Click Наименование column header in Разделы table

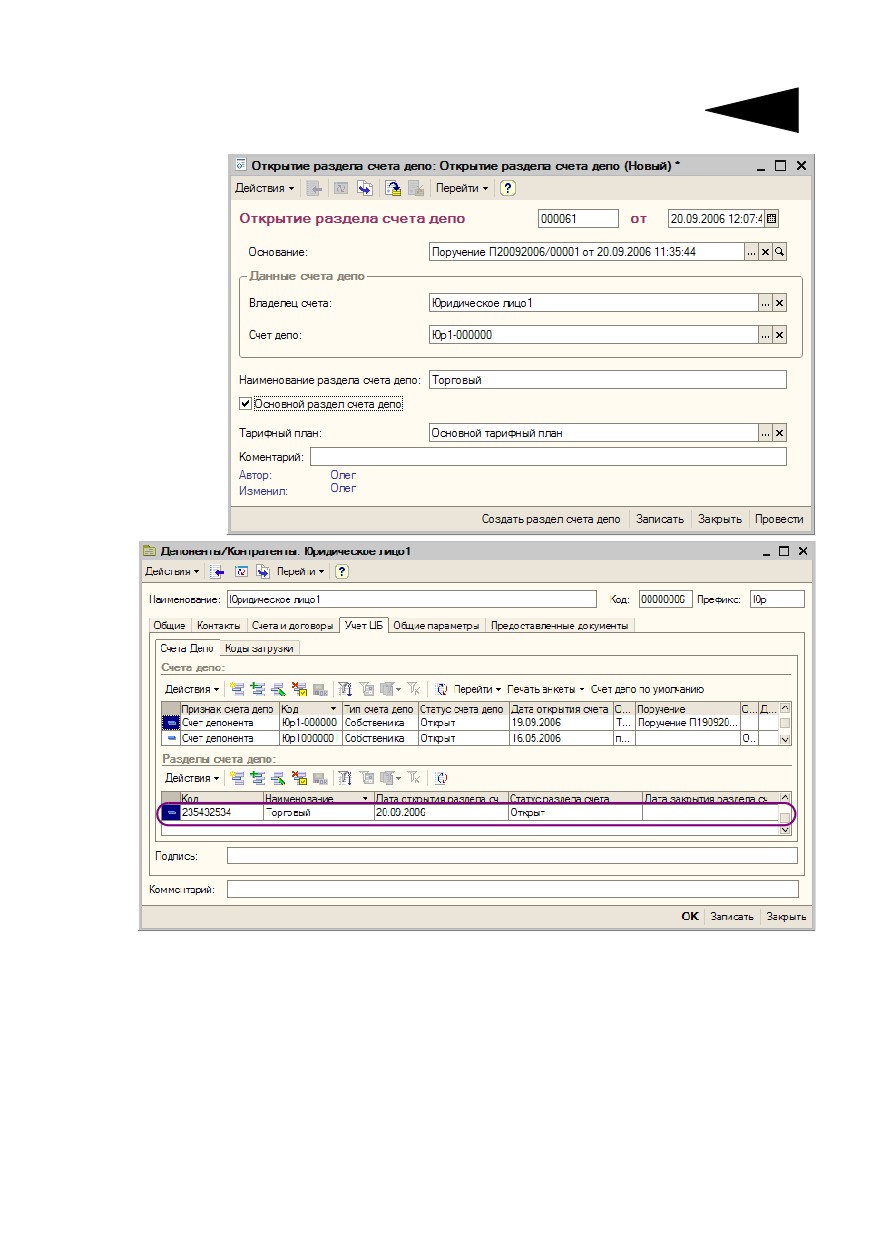click(x=318, y=798)
